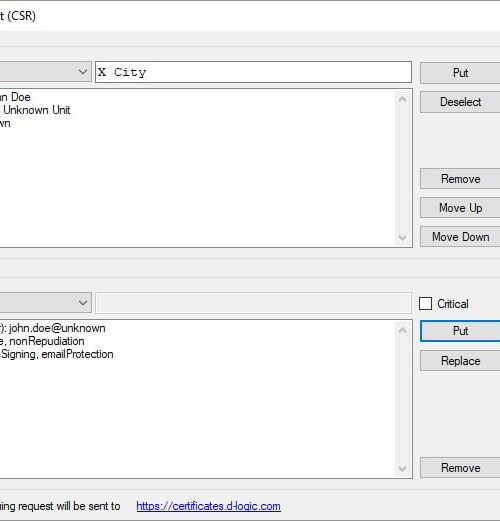This screenshot has width=500, height=521.
Task: Click up arrow of lower list scrollbar
Action: 402,330
